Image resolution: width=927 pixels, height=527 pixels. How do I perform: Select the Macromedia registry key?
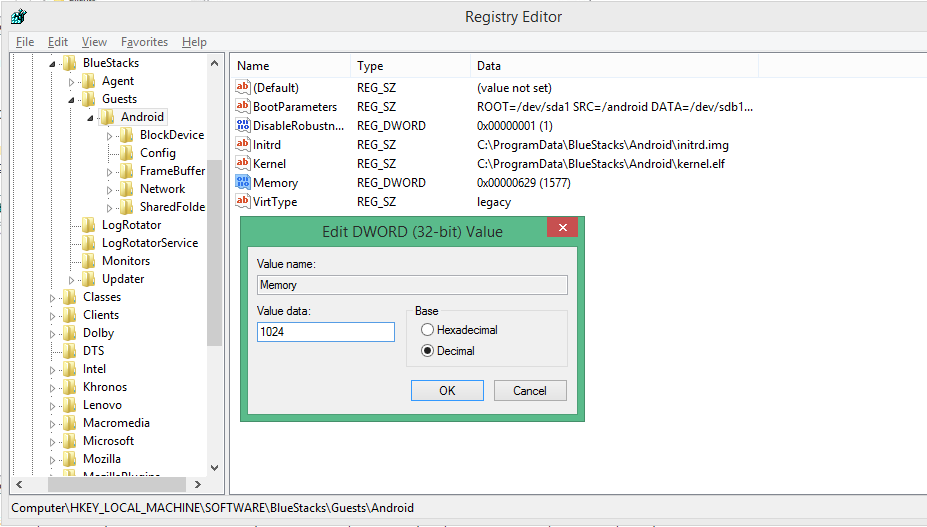tap(116, 423)
